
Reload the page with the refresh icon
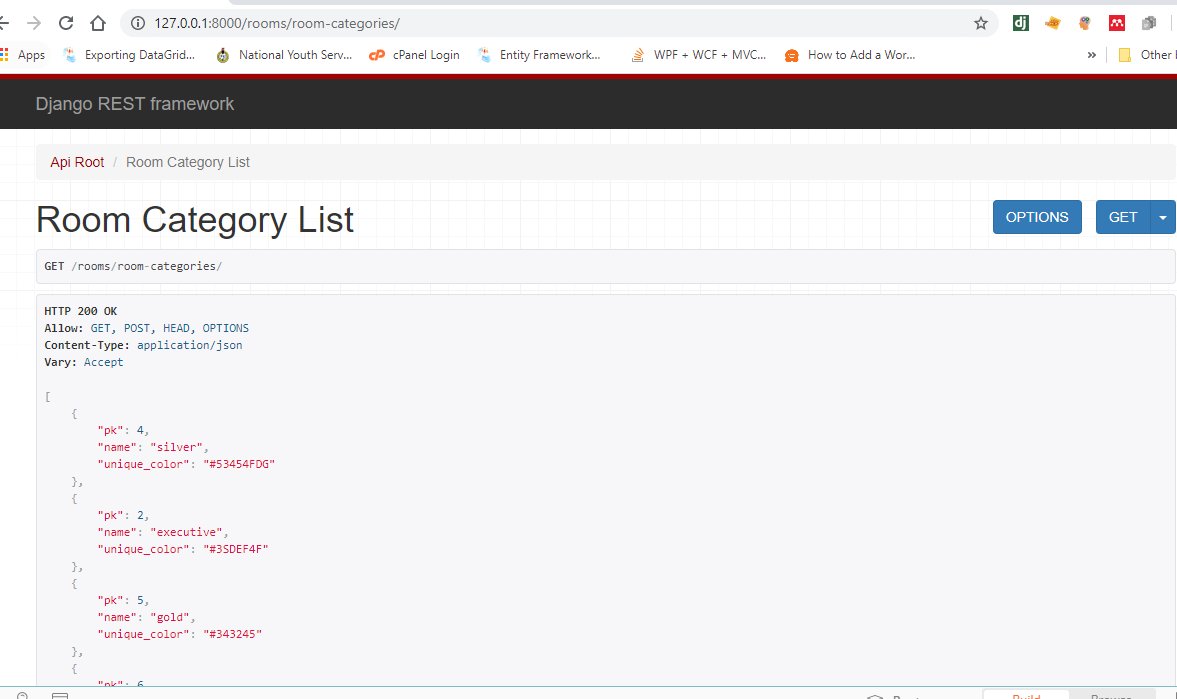(x=66, y=23)
